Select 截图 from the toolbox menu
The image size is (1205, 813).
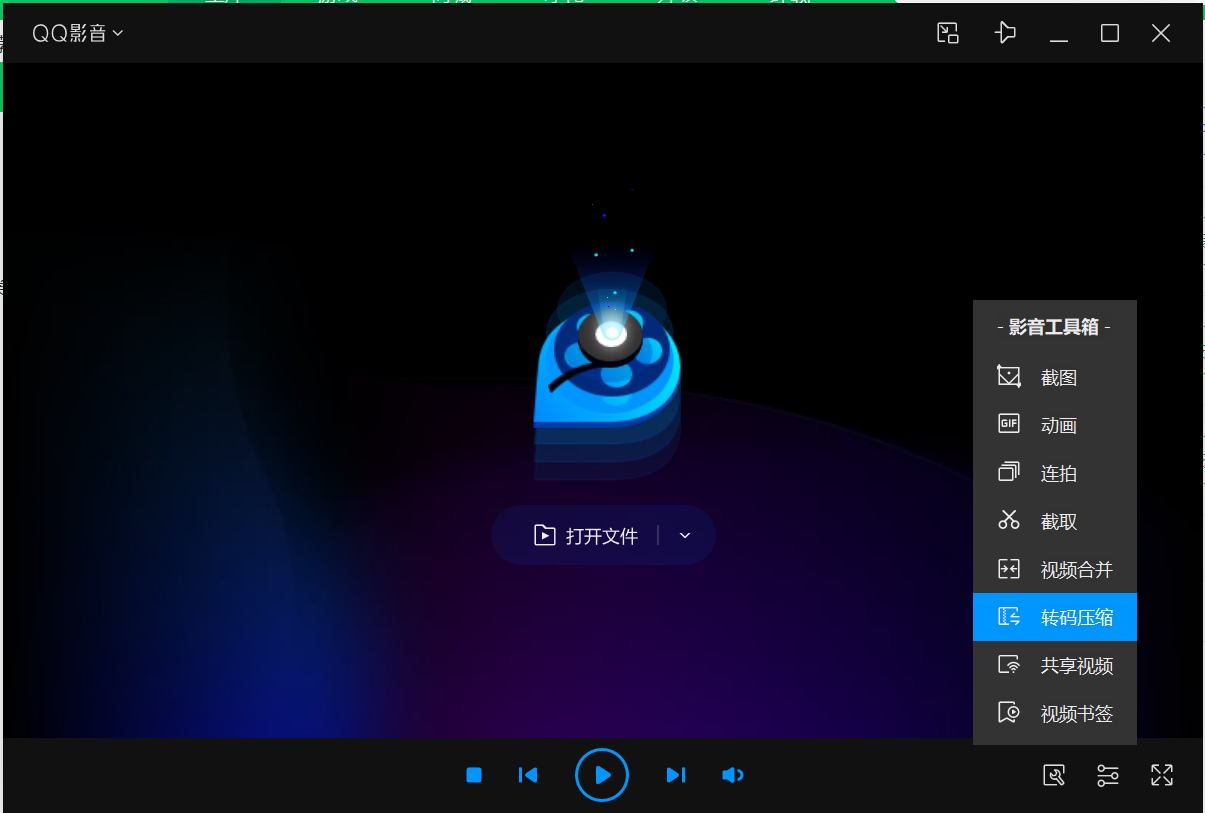[1054, 378]
